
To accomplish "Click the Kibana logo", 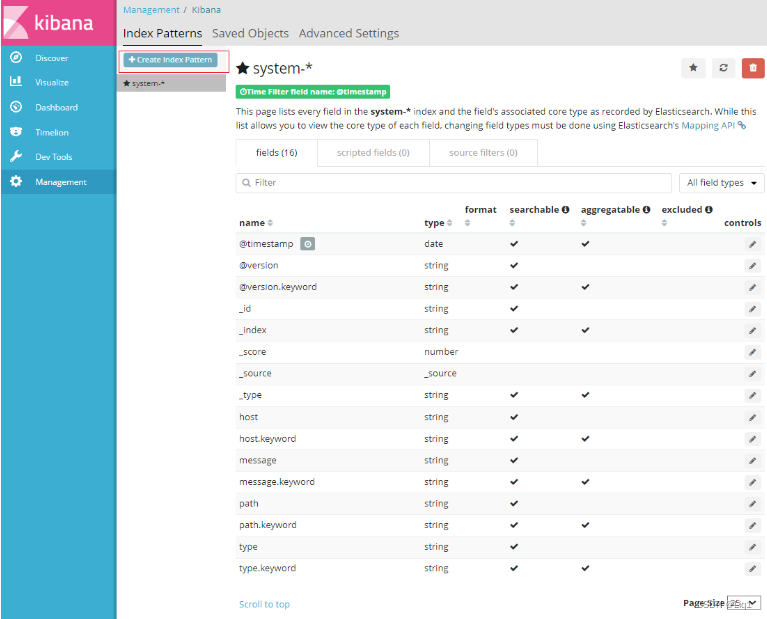I will click(x=58, y=23).
